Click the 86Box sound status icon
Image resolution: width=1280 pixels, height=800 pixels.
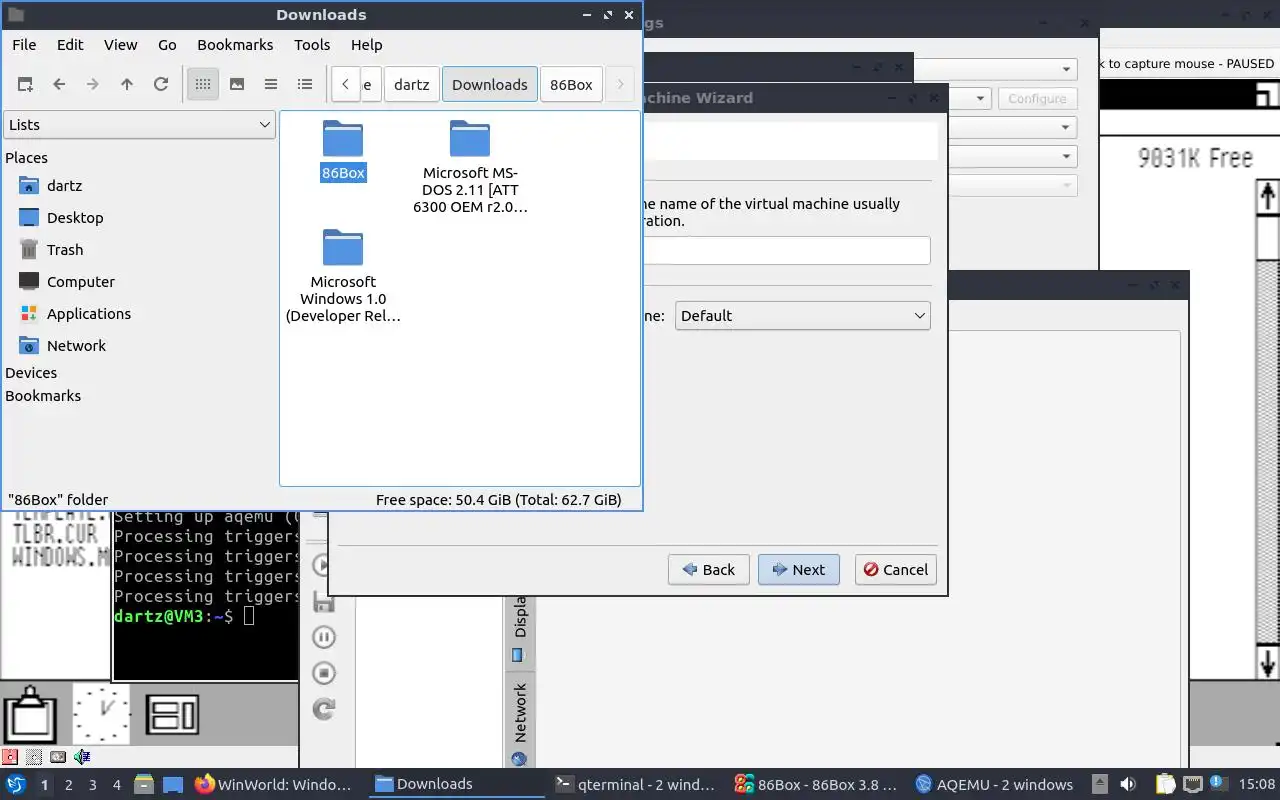[82, 757]
